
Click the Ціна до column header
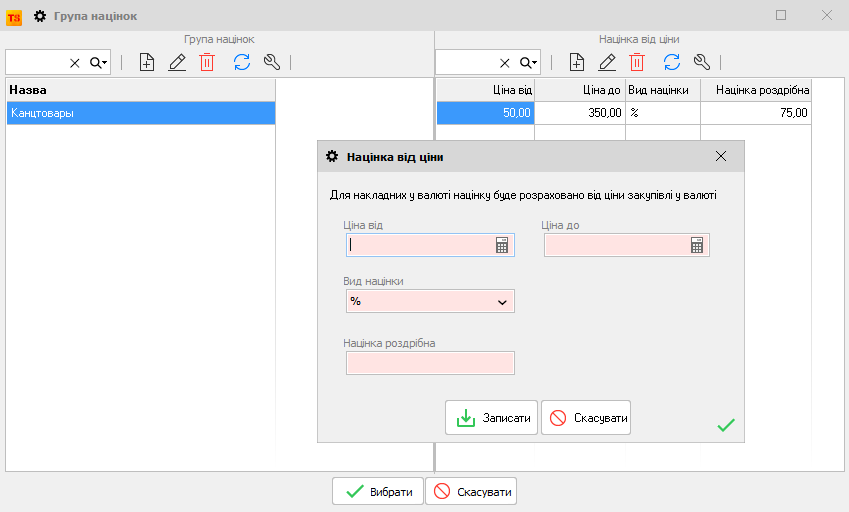pos(580,90)
